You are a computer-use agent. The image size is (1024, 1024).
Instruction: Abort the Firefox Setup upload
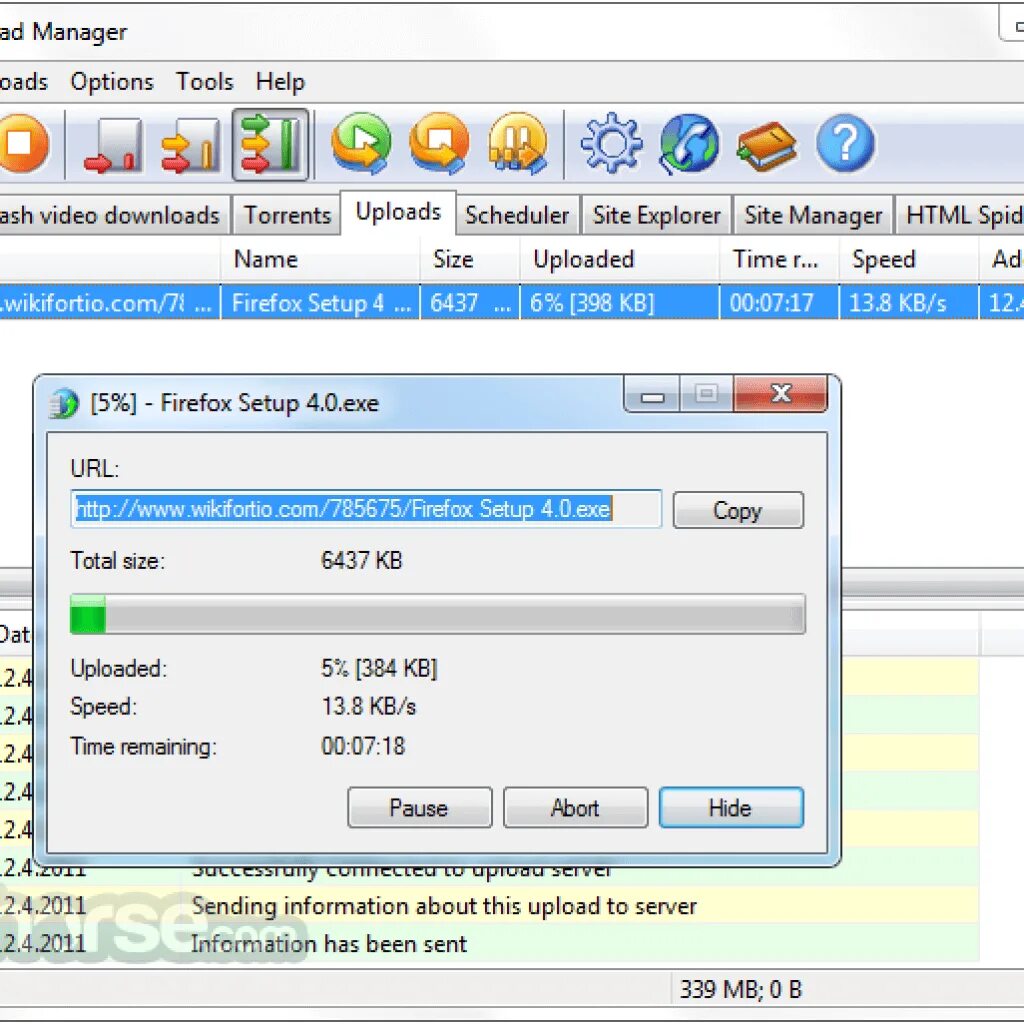click(x=575, y=808)
